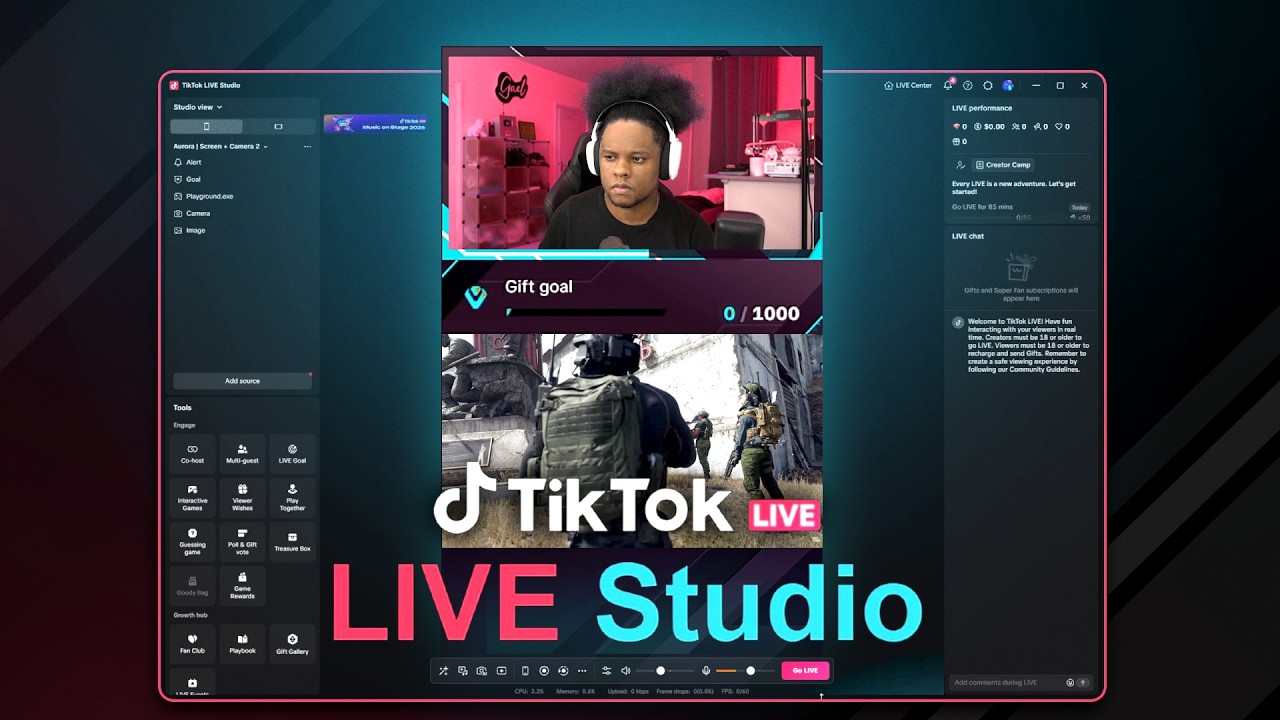
Task: Click the phone icon in bottom toolbar
Action: tap(525, 671)
